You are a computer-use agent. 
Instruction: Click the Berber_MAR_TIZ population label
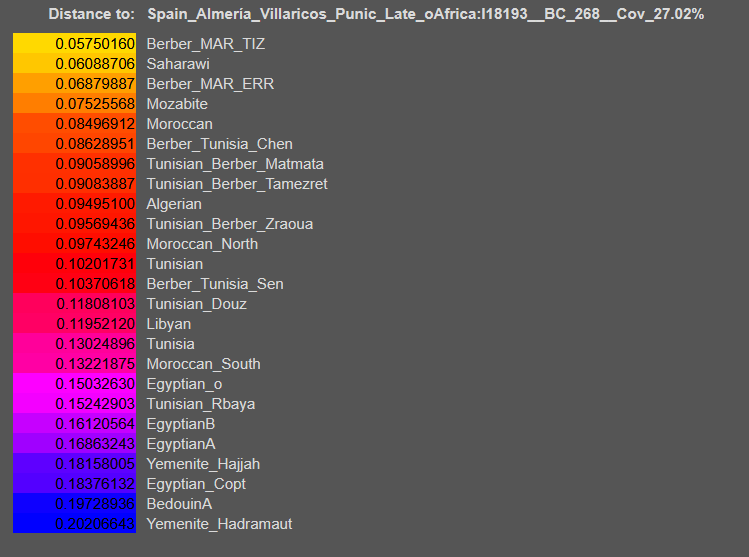click(x=205, y=44)
